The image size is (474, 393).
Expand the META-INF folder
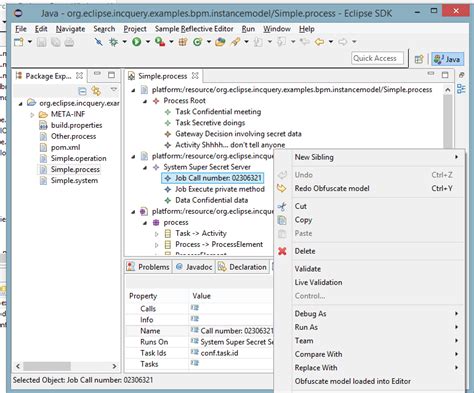32,115
